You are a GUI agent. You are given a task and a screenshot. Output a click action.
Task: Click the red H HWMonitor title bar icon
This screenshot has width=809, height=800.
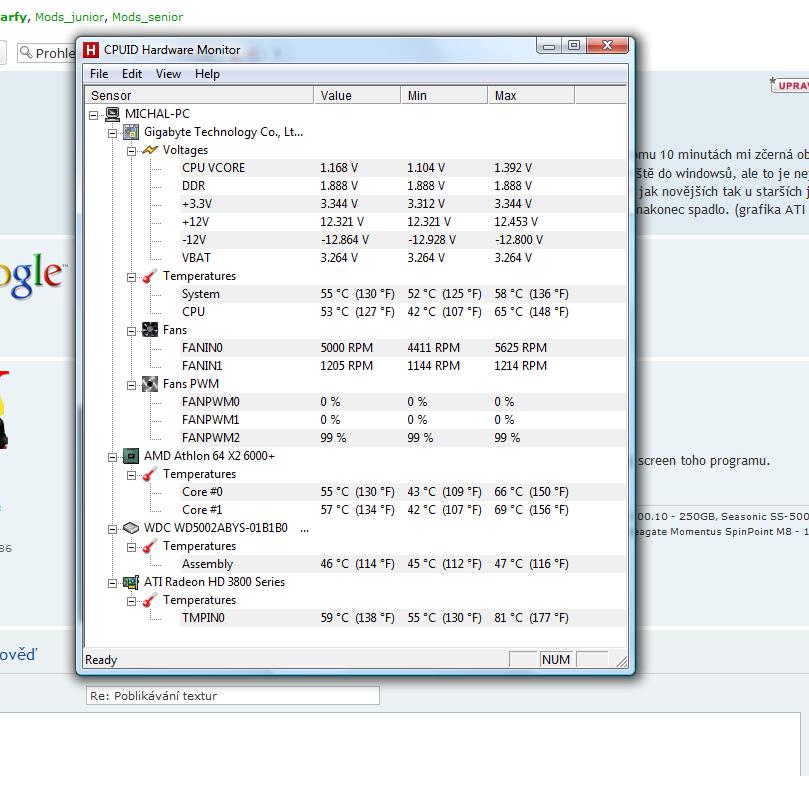[91, 50]
